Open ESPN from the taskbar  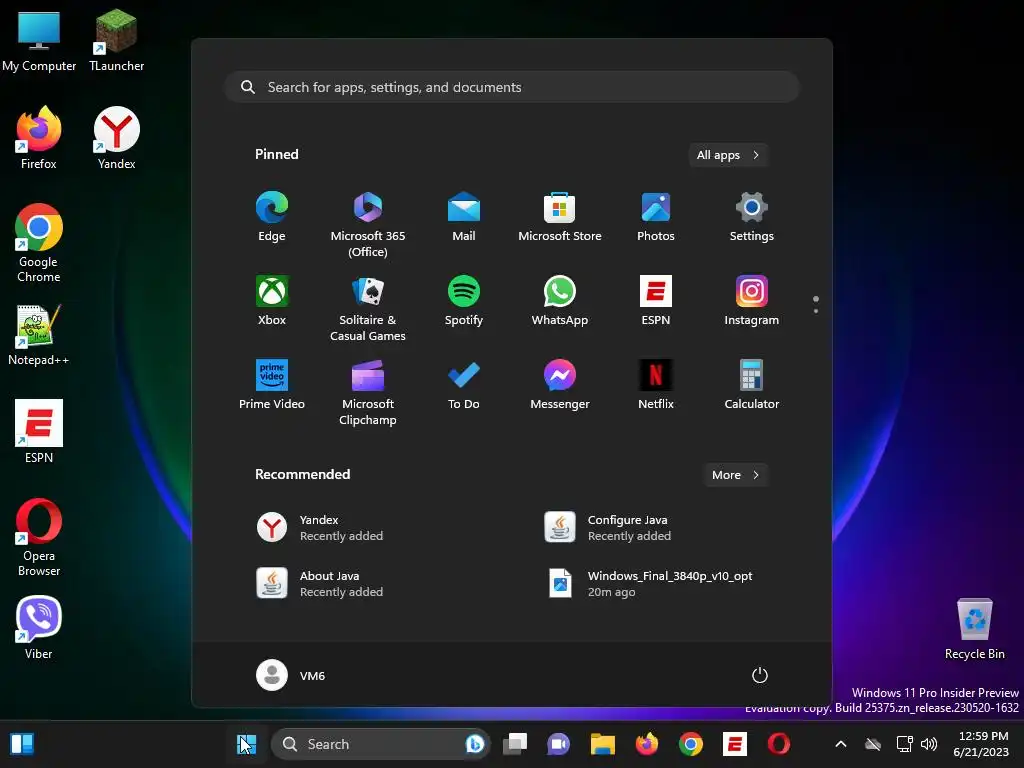pos(735,744)
